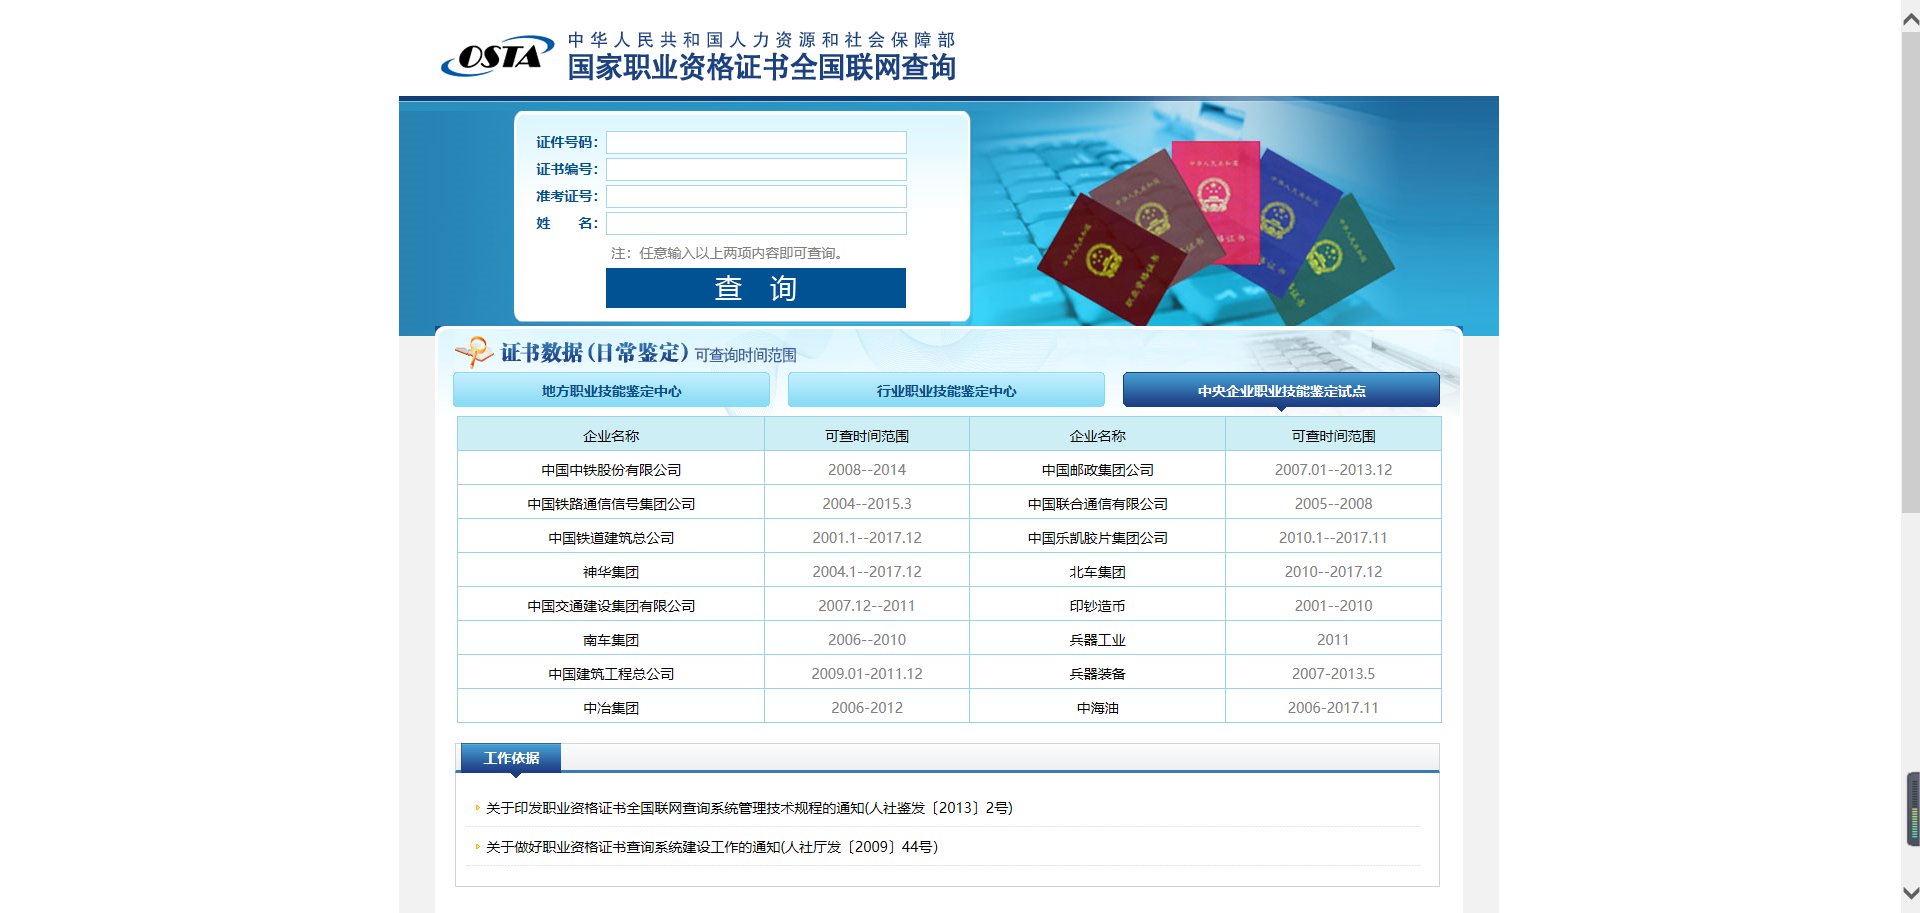Click the scrollbar up arrow at top right

[x=1908, y=18]
